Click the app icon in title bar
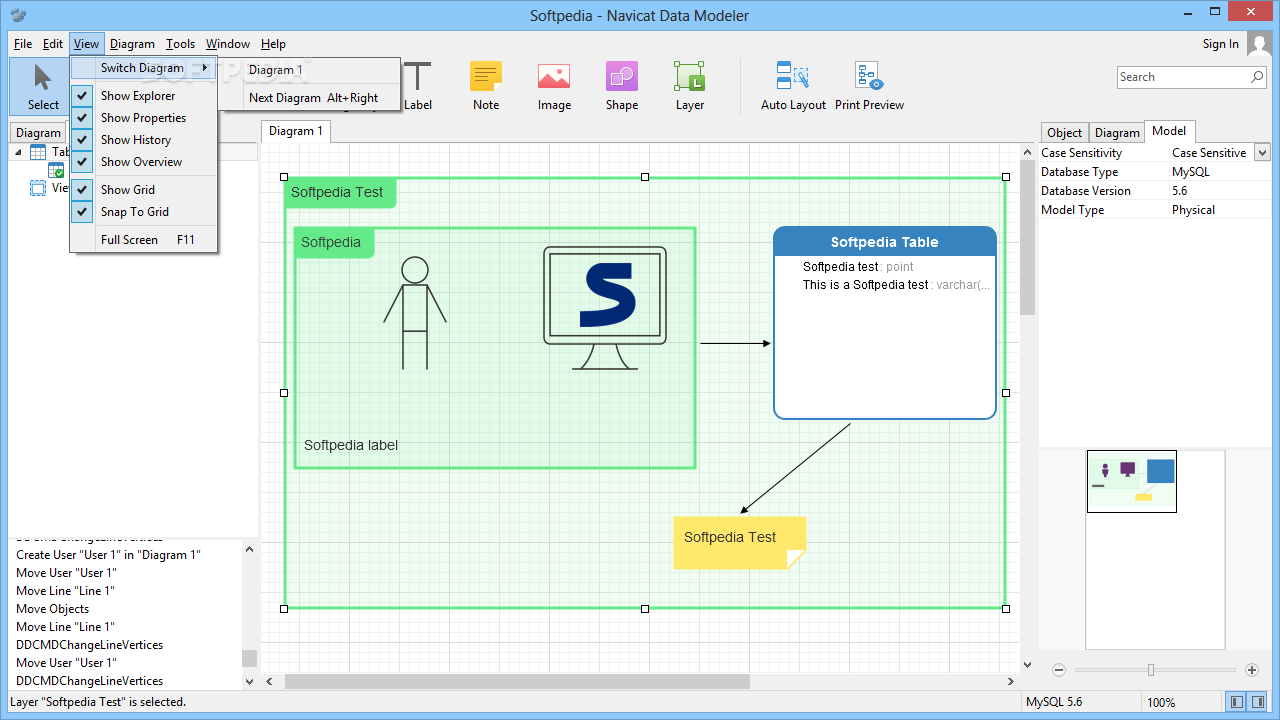This screenshot has width=1280, height=720. click(x=17, y=15)
